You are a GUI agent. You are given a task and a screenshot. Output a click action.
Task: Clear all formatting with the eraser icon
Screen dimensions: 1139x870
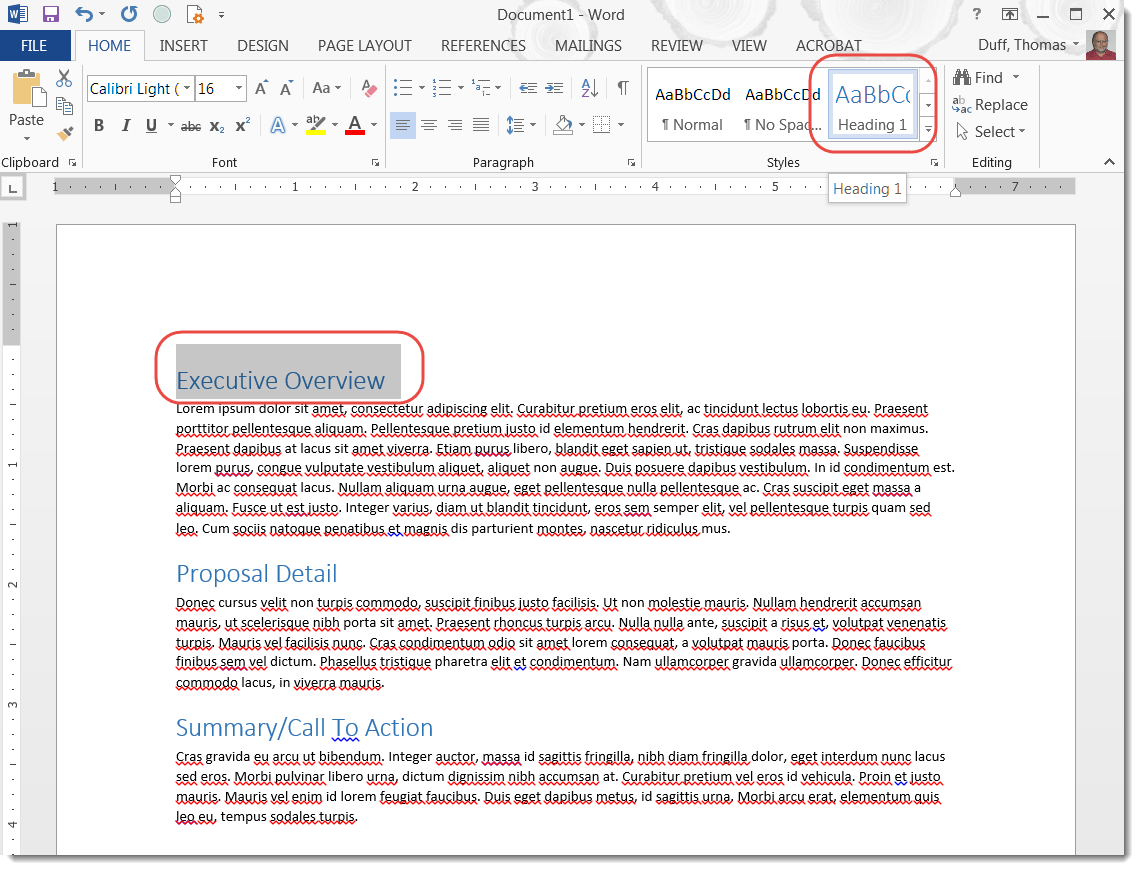point(368,89)
